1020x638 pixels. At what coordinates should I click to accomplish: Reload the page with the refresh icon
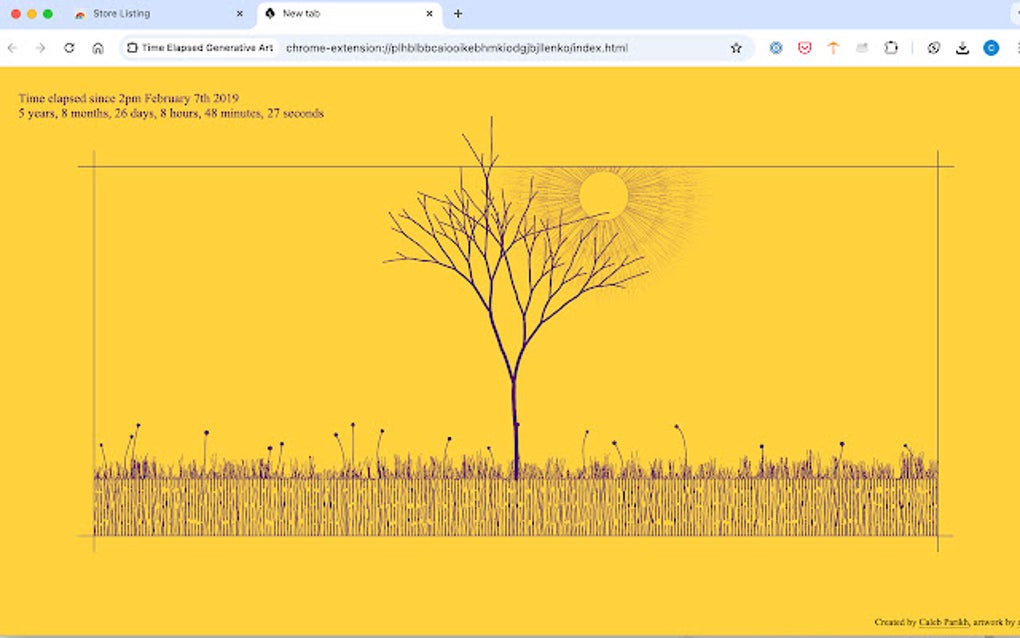(x=68, y=47)
